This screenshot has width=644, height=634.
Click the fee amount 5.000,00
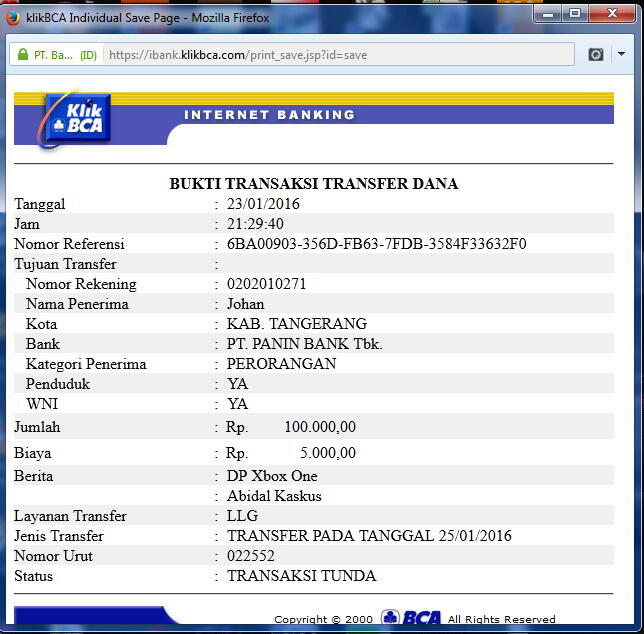click(x=328, y=453)
